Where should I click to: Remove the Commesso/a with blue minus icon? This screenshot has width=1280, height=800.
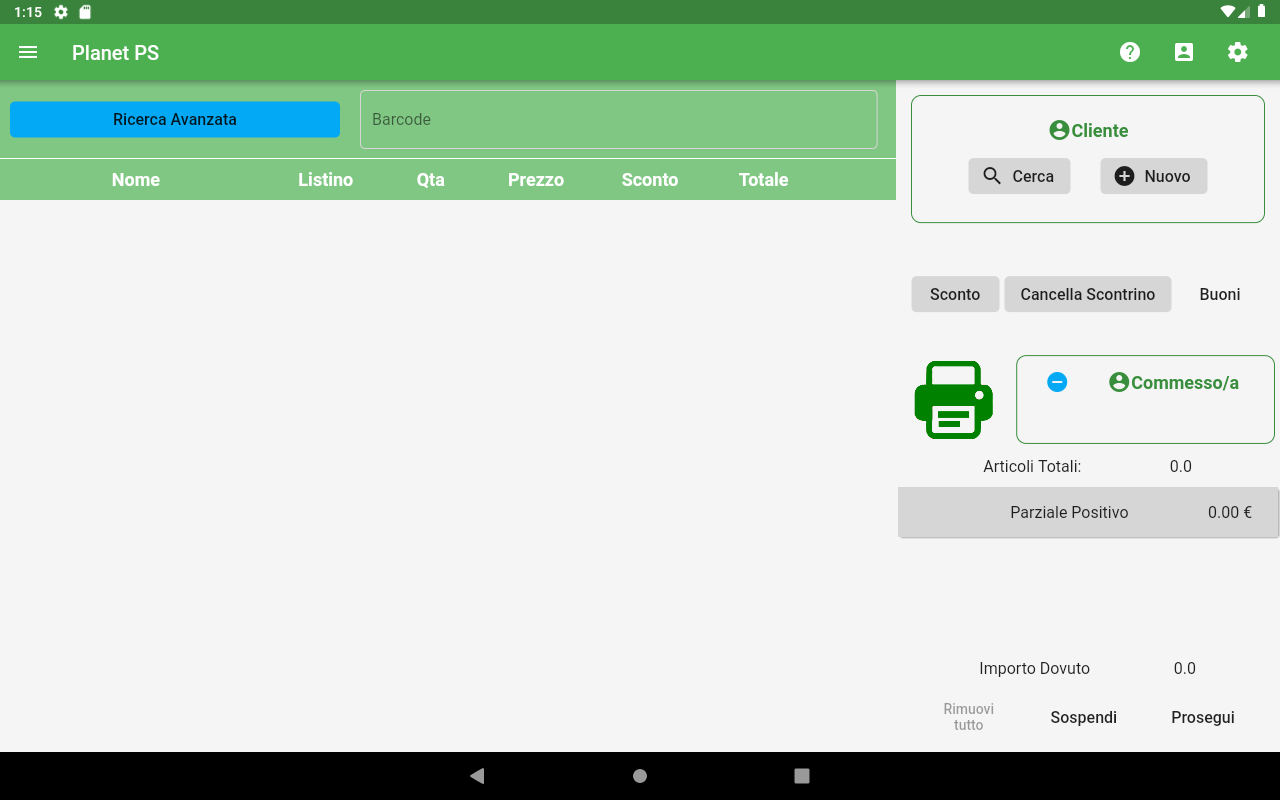1057,382
